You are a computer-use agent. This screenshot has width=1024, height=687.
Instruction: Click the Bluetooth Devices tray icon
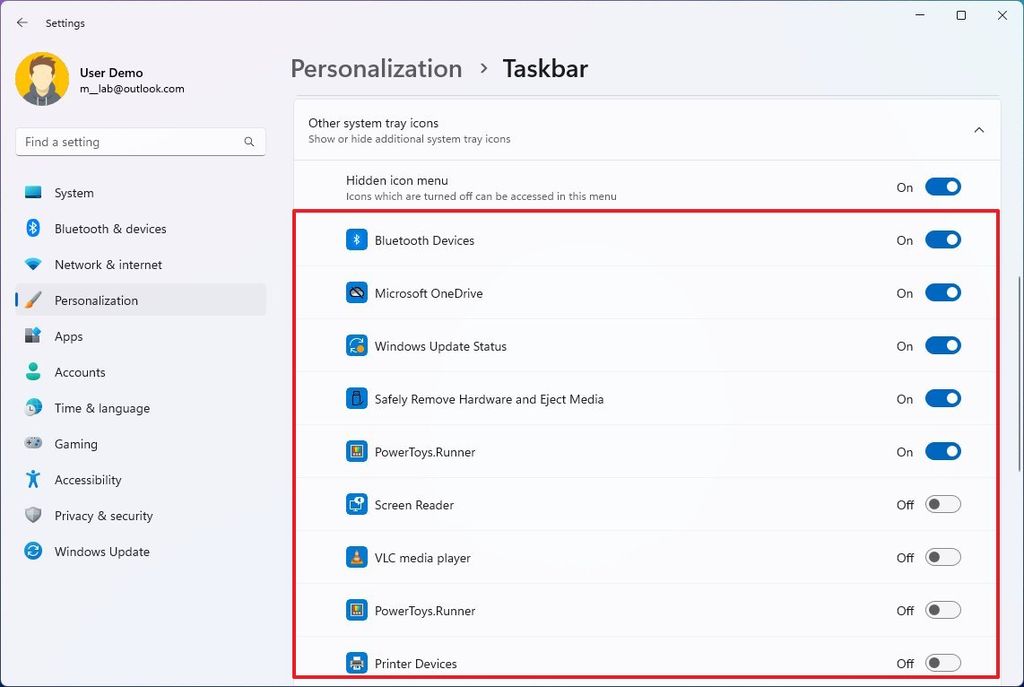357,240
